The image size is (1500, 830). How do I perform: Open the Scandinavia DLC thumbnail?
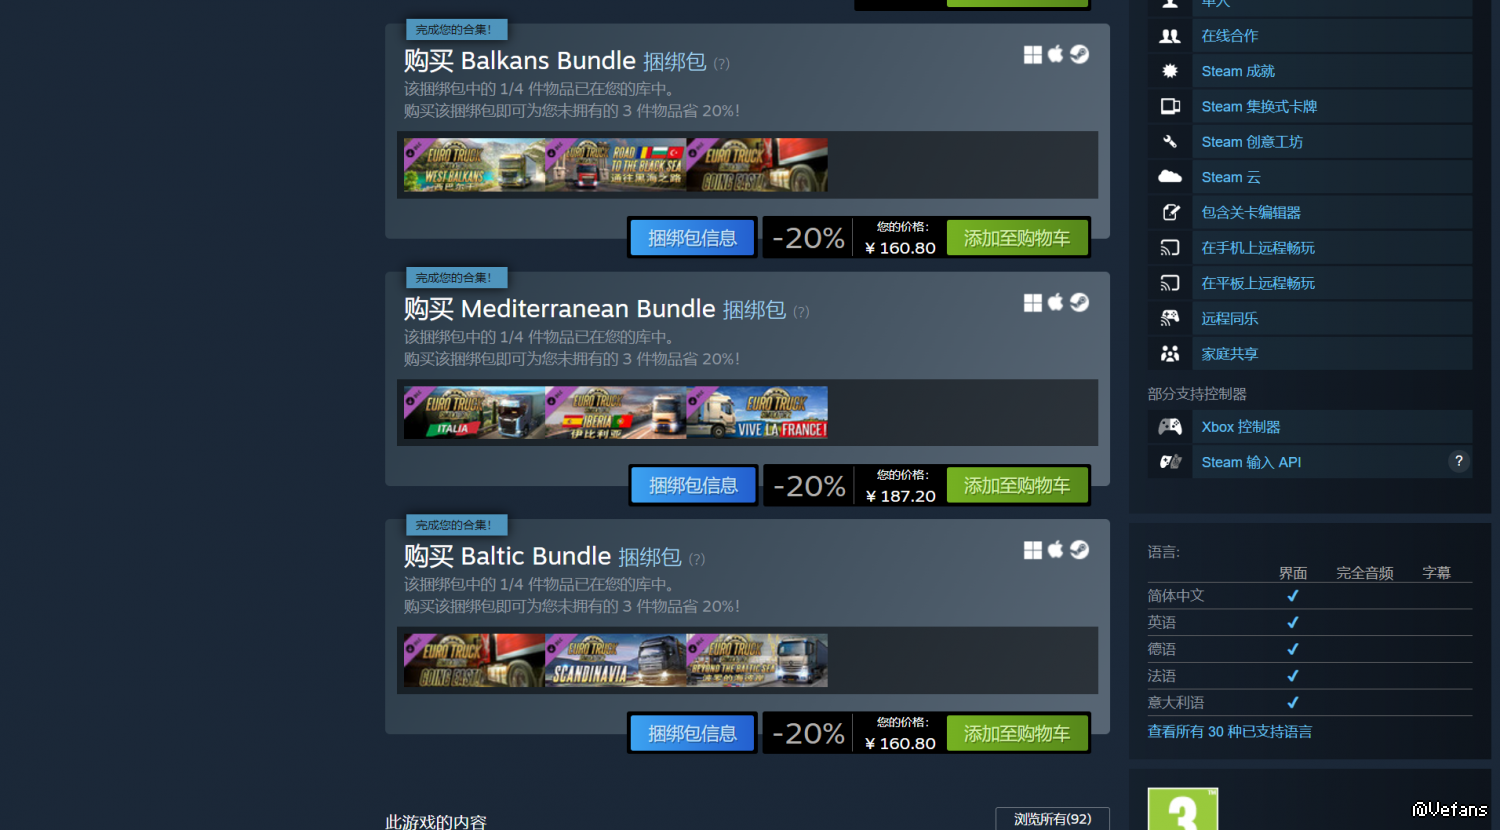(x=616, y=660)
